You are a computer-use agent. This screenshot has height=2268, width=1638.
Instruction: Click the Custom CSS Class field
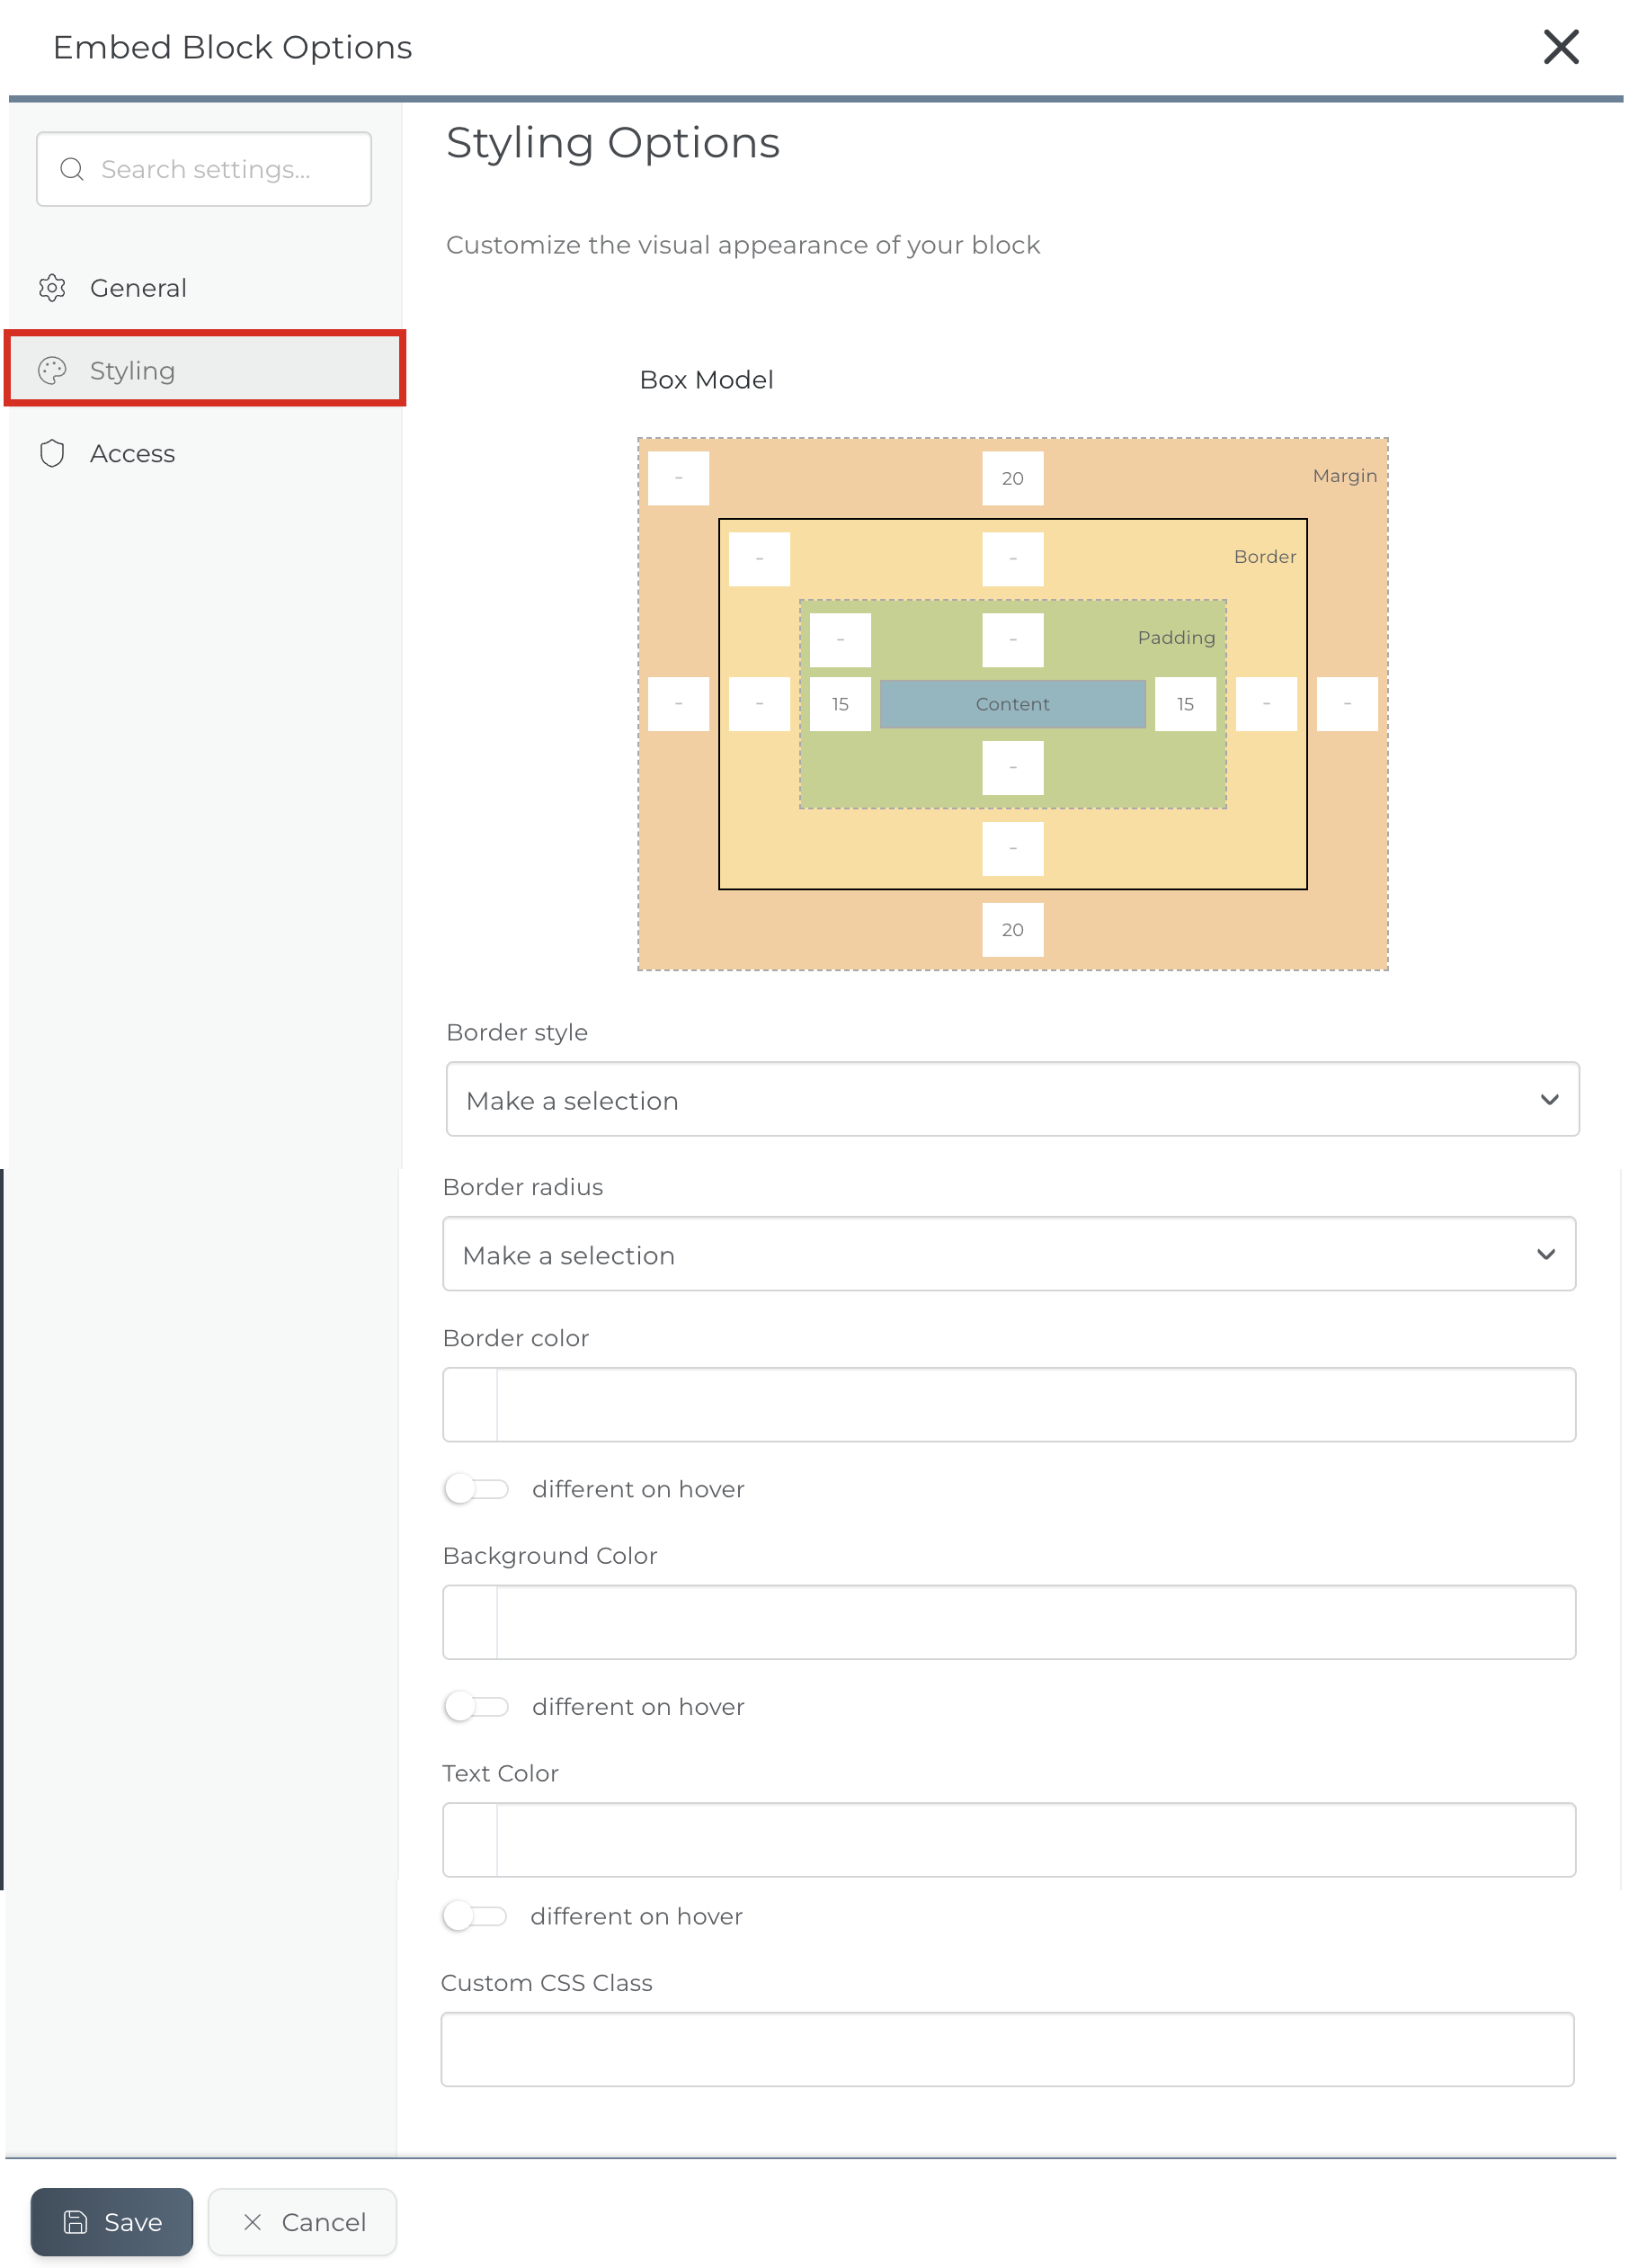point(1008,2050)
